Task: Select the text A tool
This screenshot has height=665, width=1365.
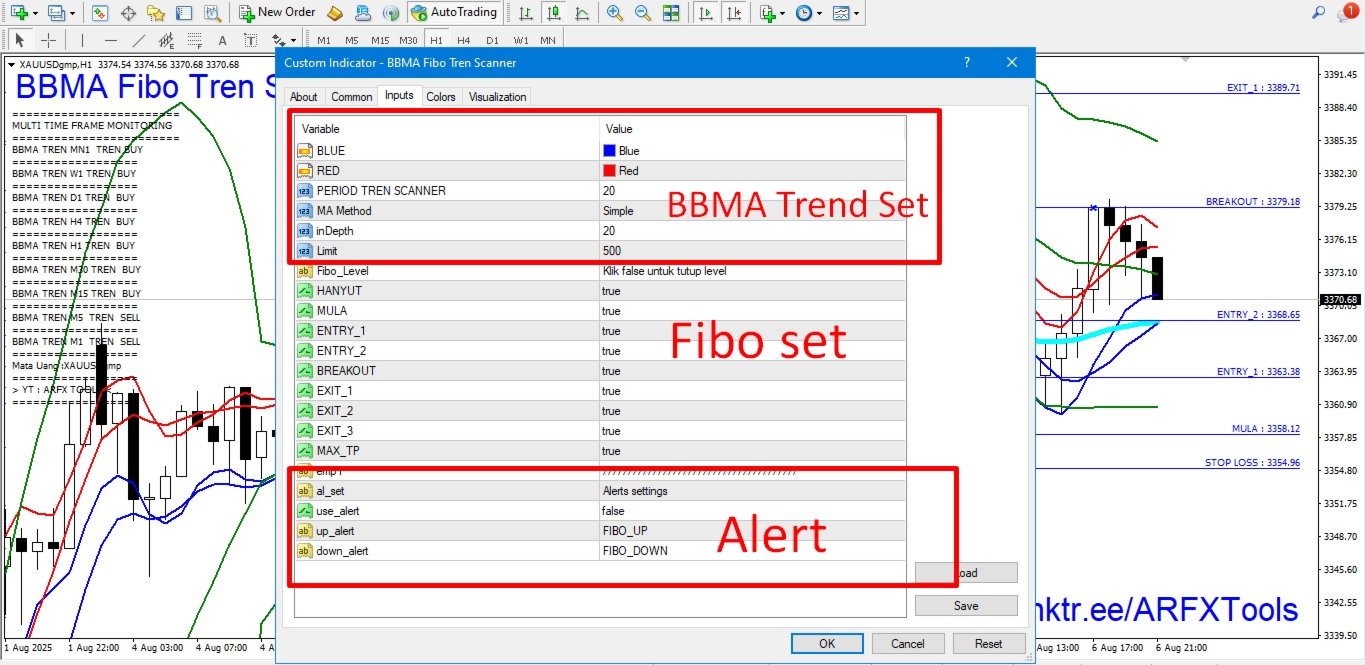Action: coord(223,41)
